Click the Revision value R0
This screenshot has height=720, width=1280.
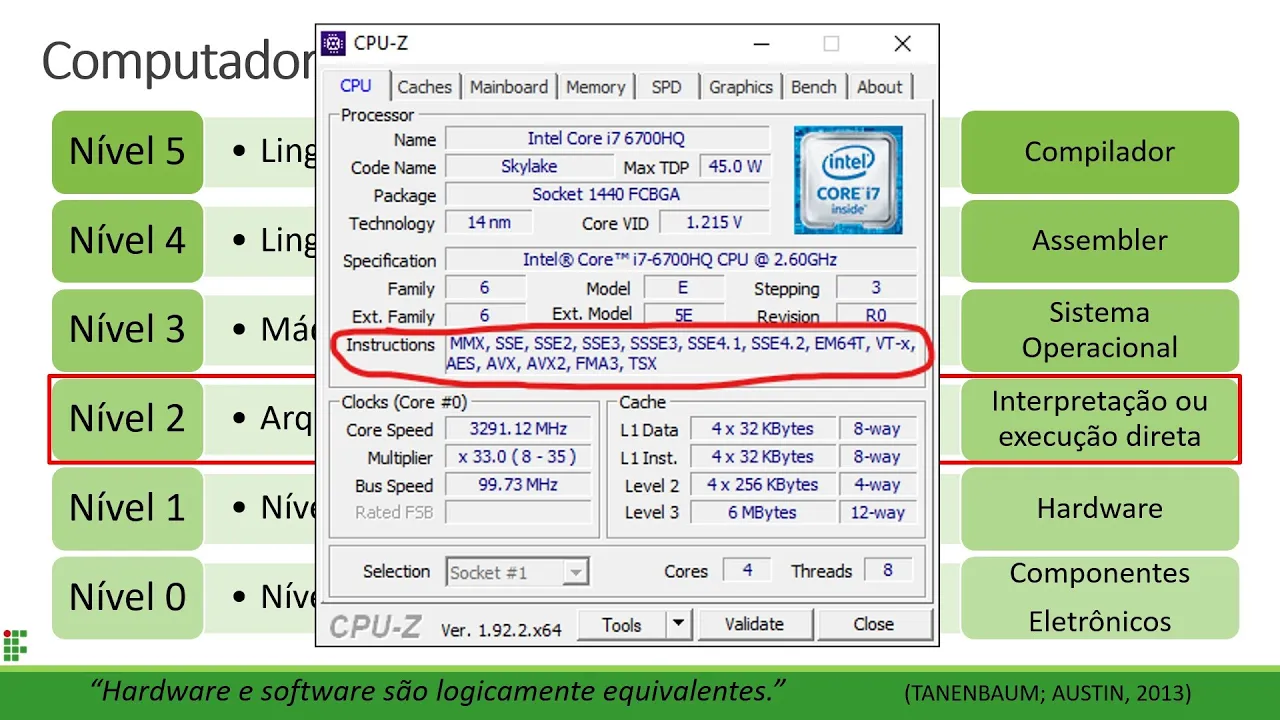click(876, 316)
